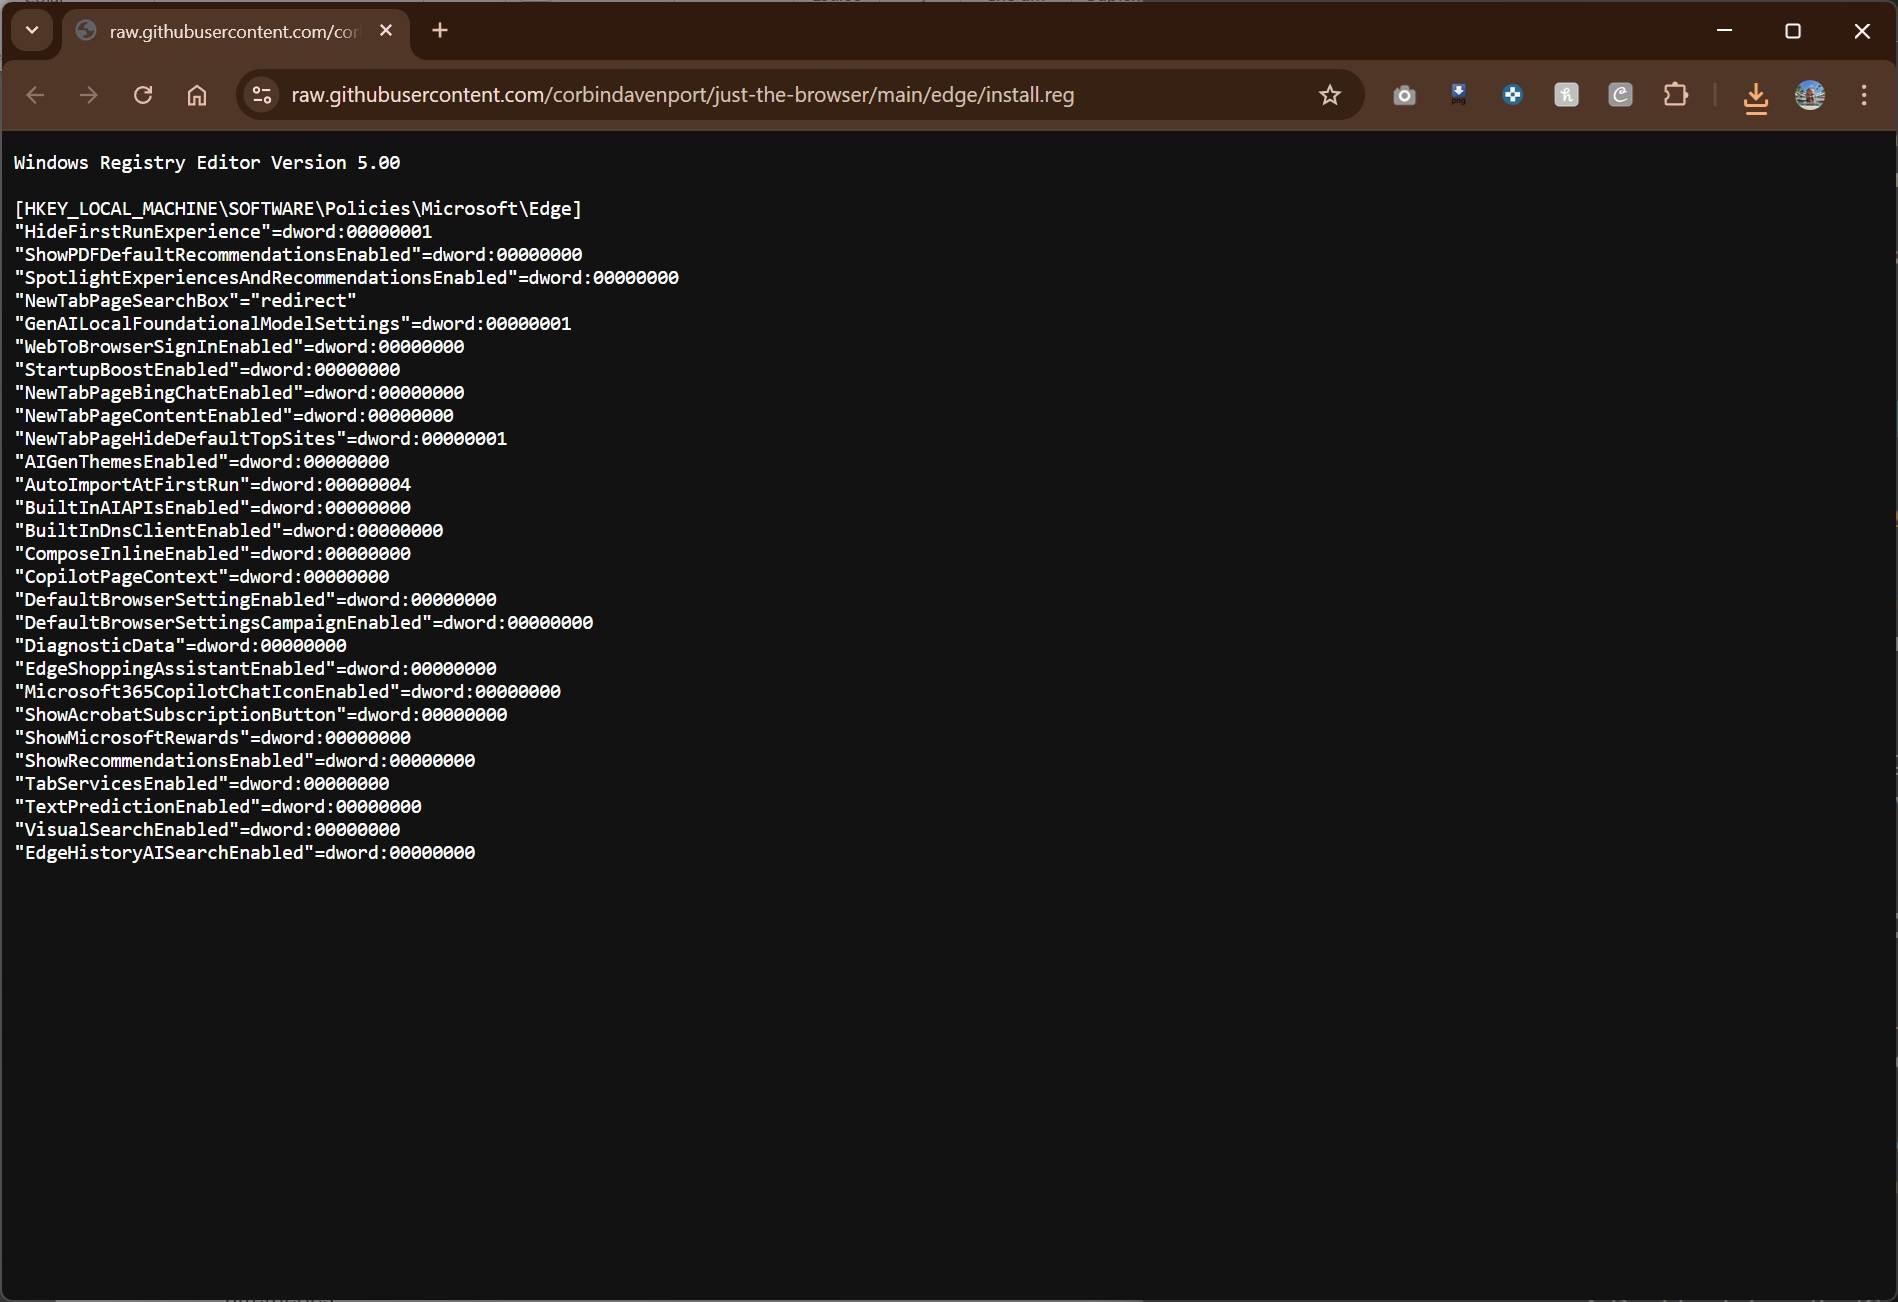Reload the install.reg page
The image size is (1898, 1302).
click(x=143, y=95)
